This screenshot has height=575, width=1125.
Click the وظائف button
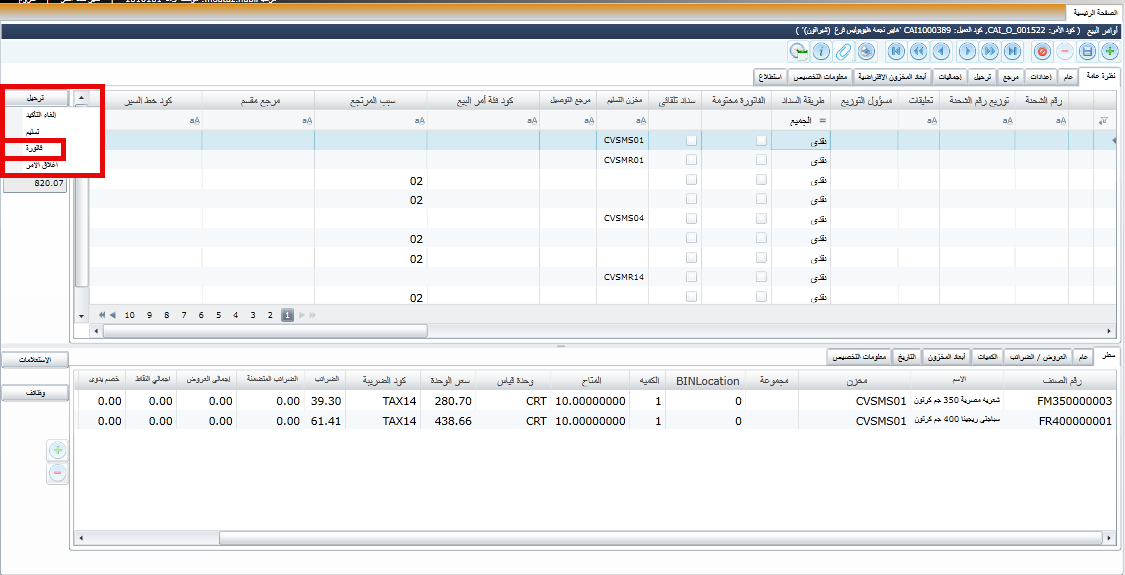click(x=36, y=394)
